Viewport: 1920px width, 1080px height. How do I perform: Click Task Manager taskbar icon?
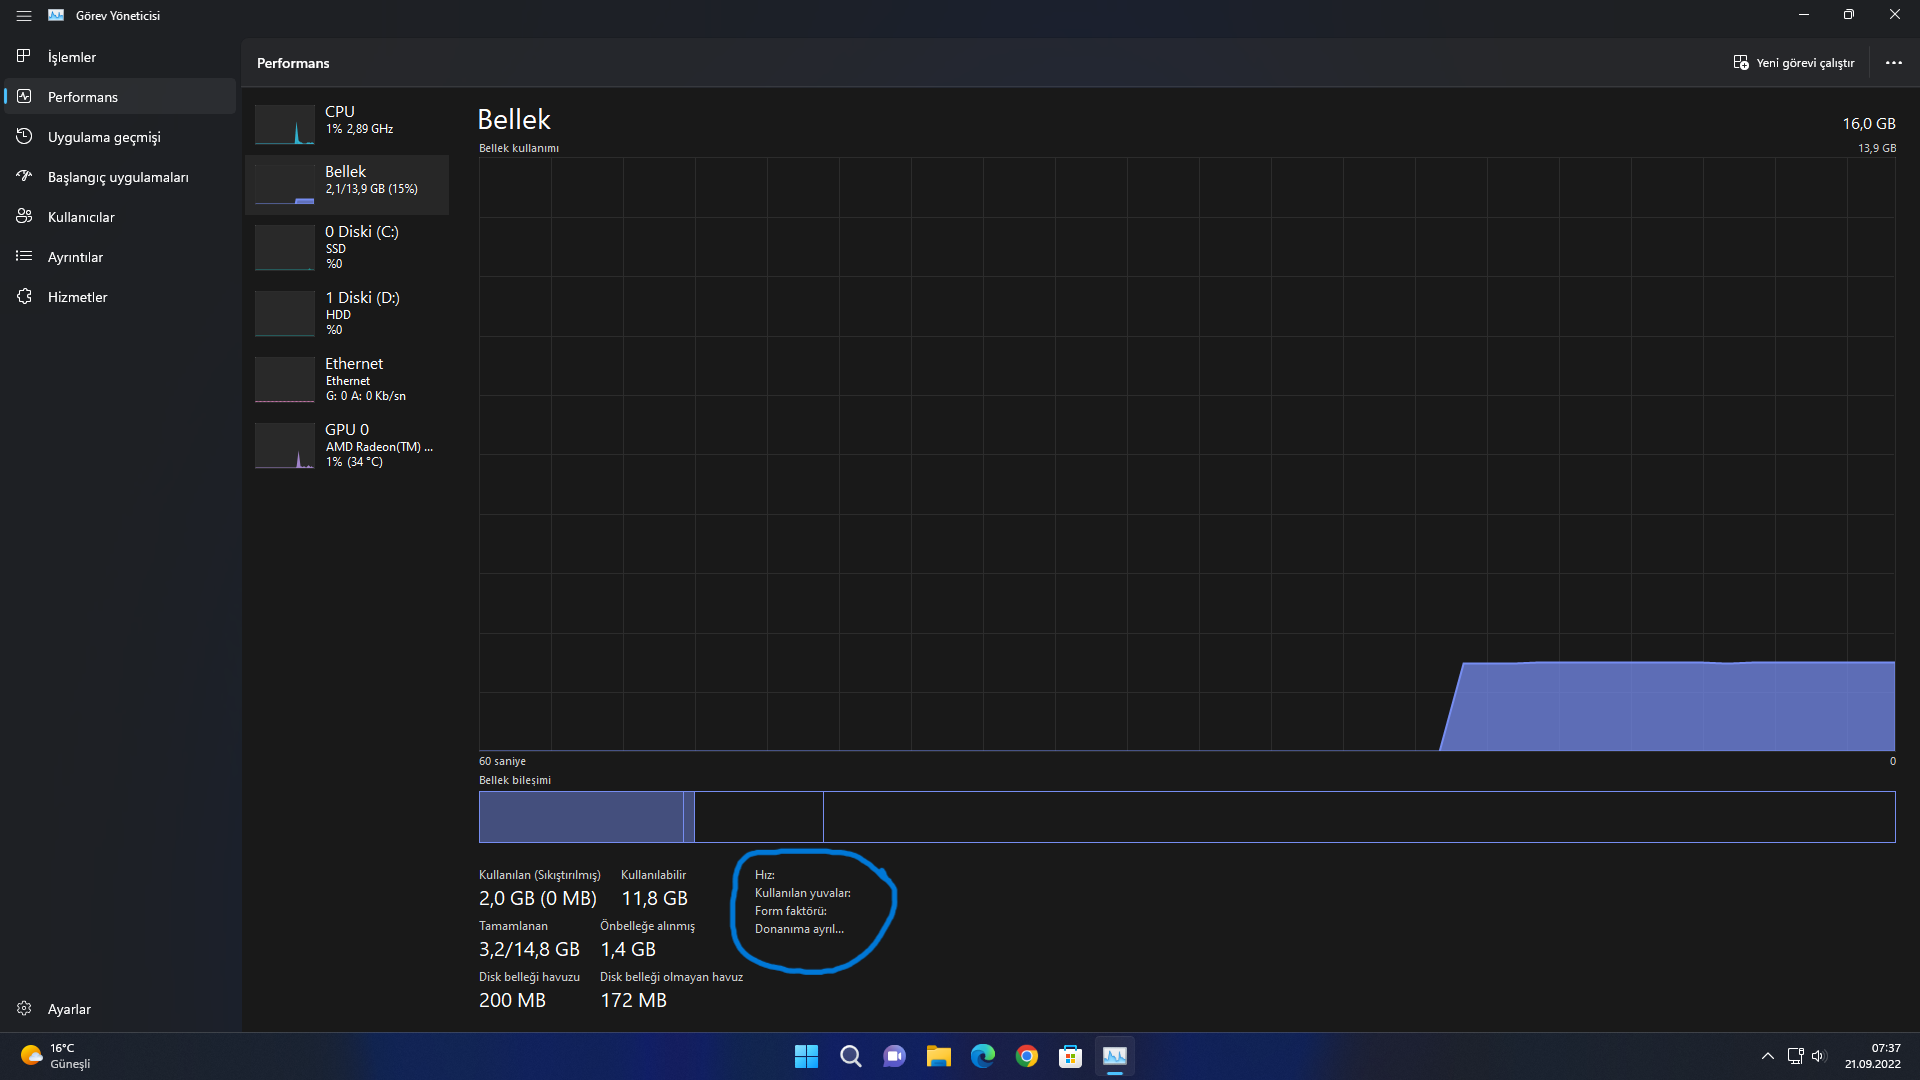[x=1114, y=1056]
